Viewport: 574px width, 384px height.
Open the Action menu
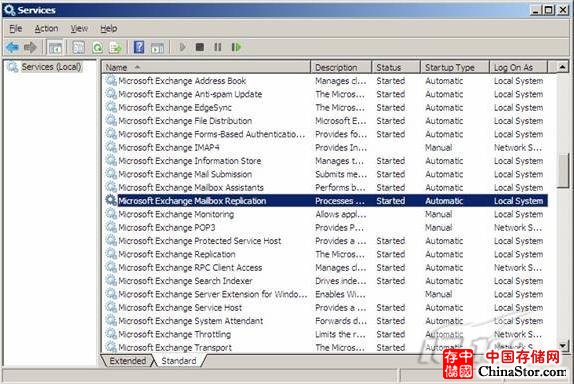pos(46,29)
